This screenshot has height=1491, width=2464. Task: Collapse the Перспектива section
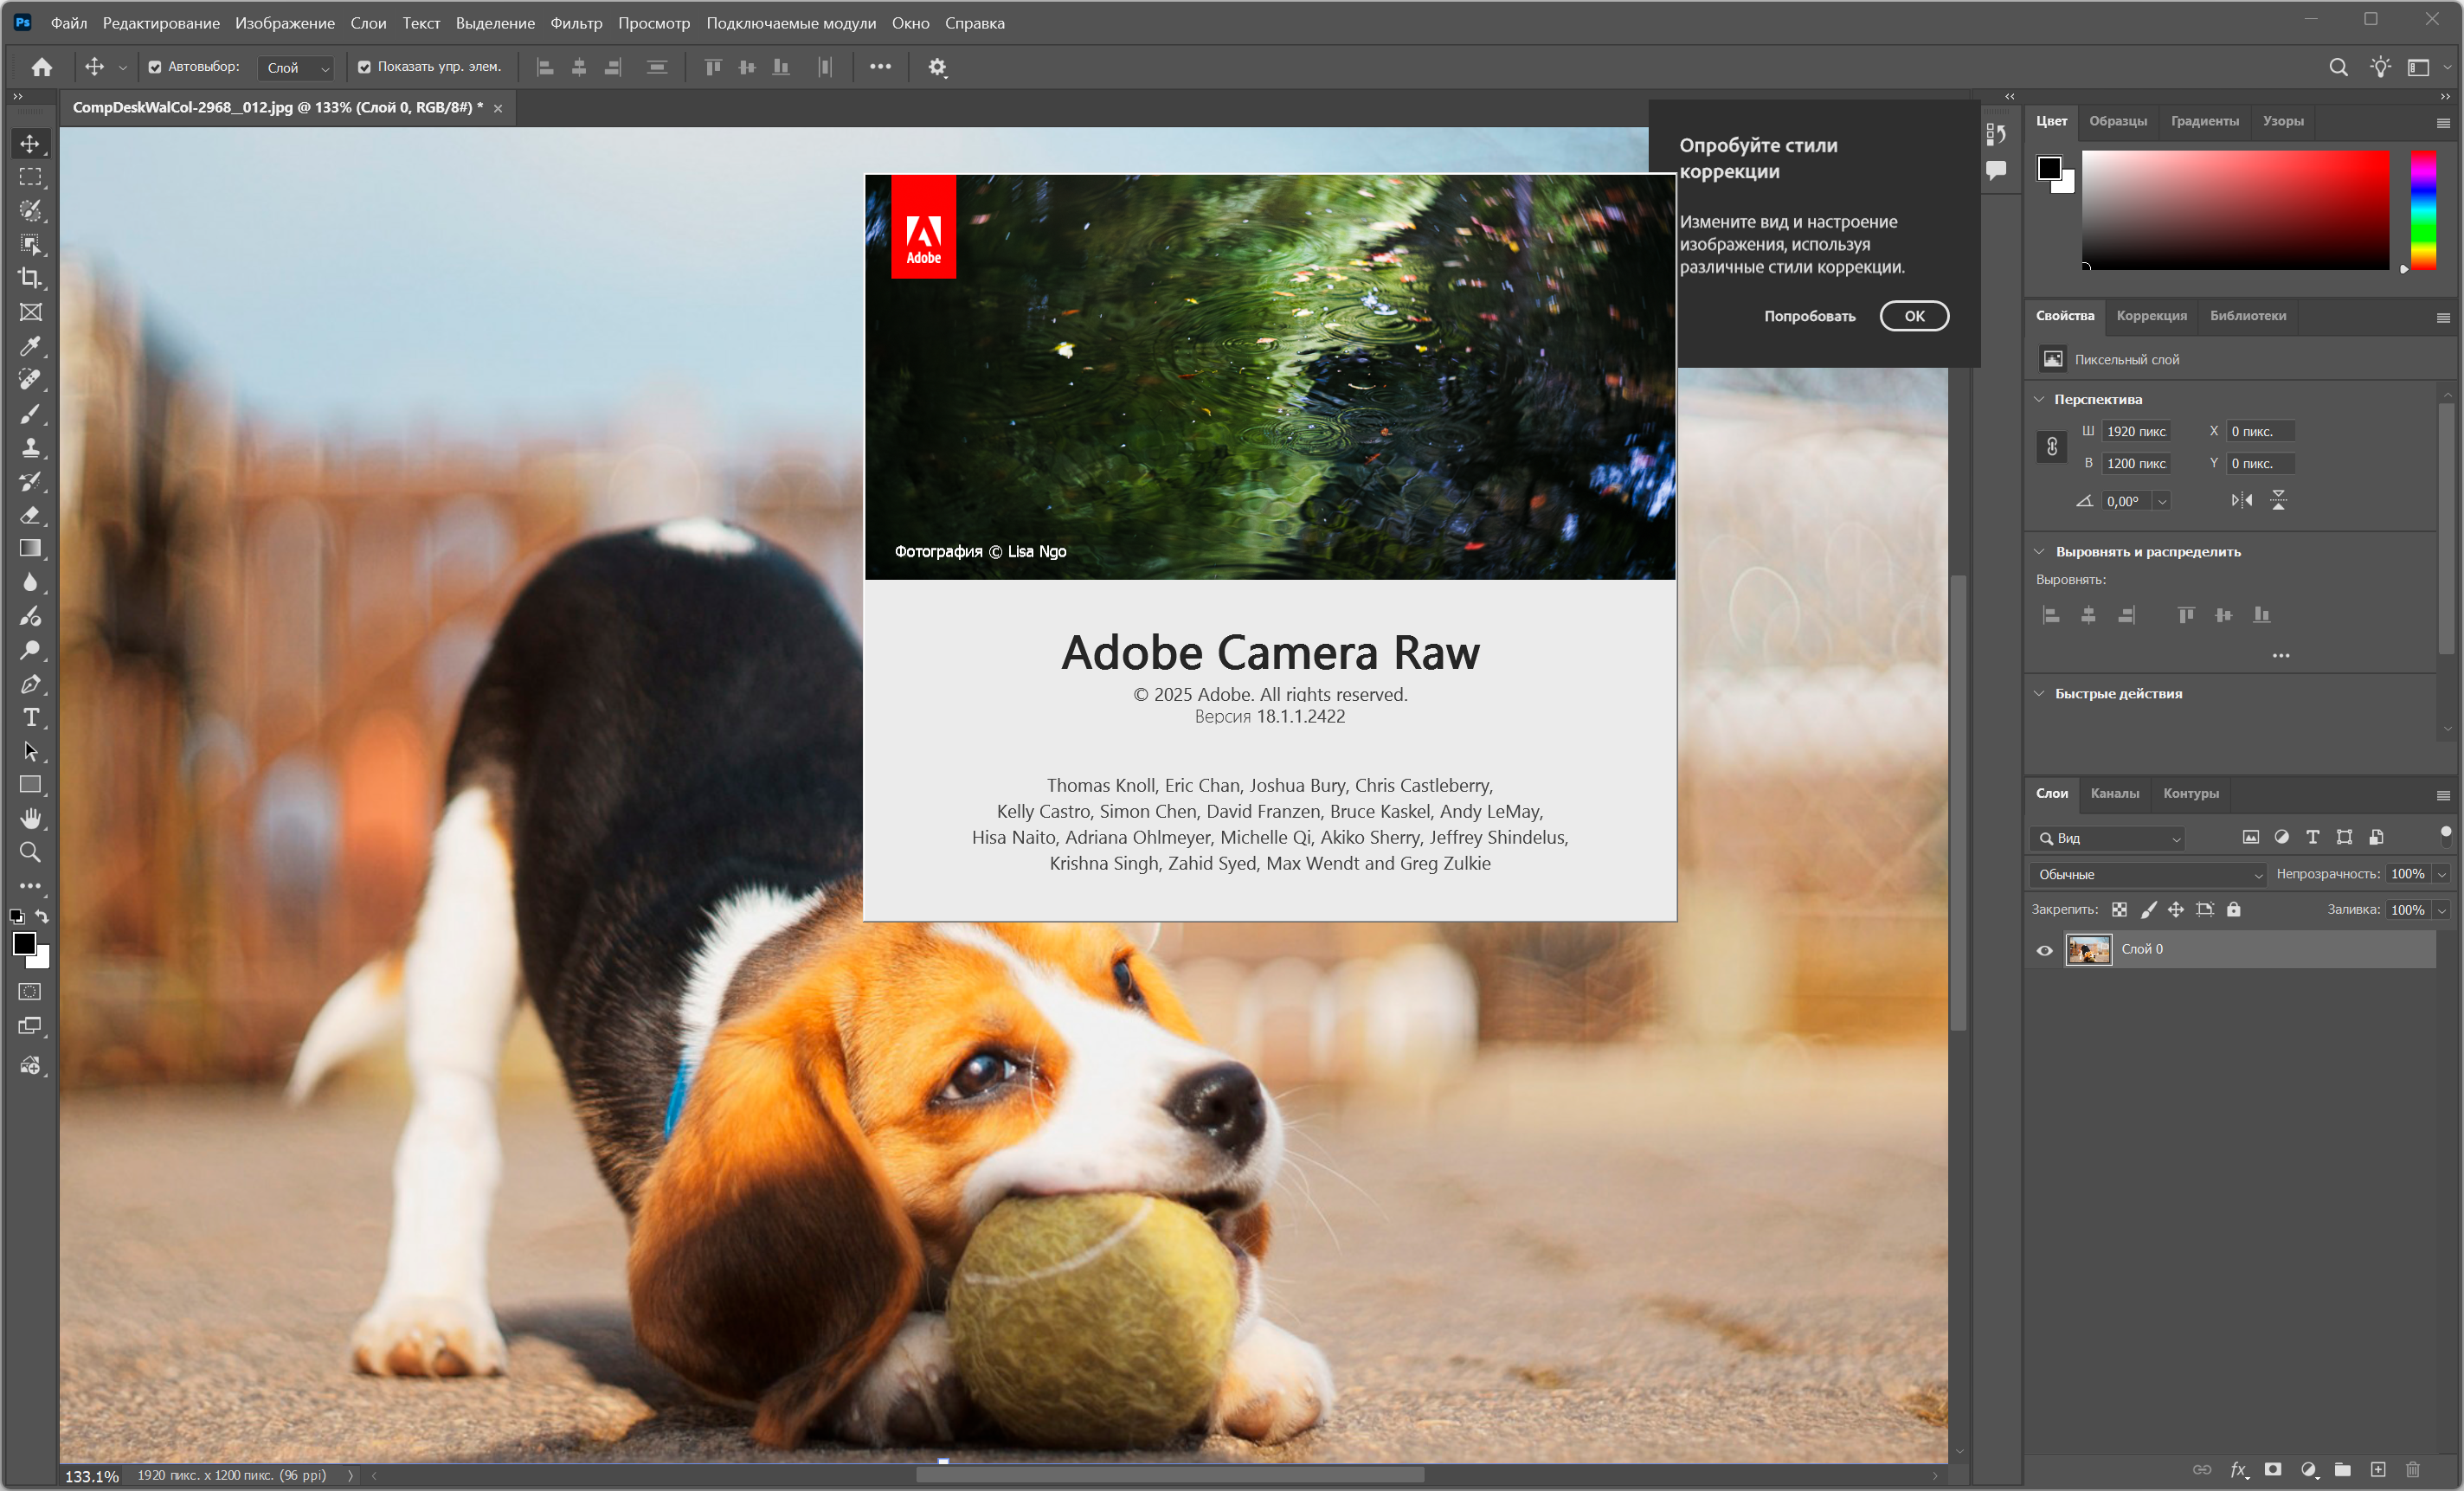2039,399
